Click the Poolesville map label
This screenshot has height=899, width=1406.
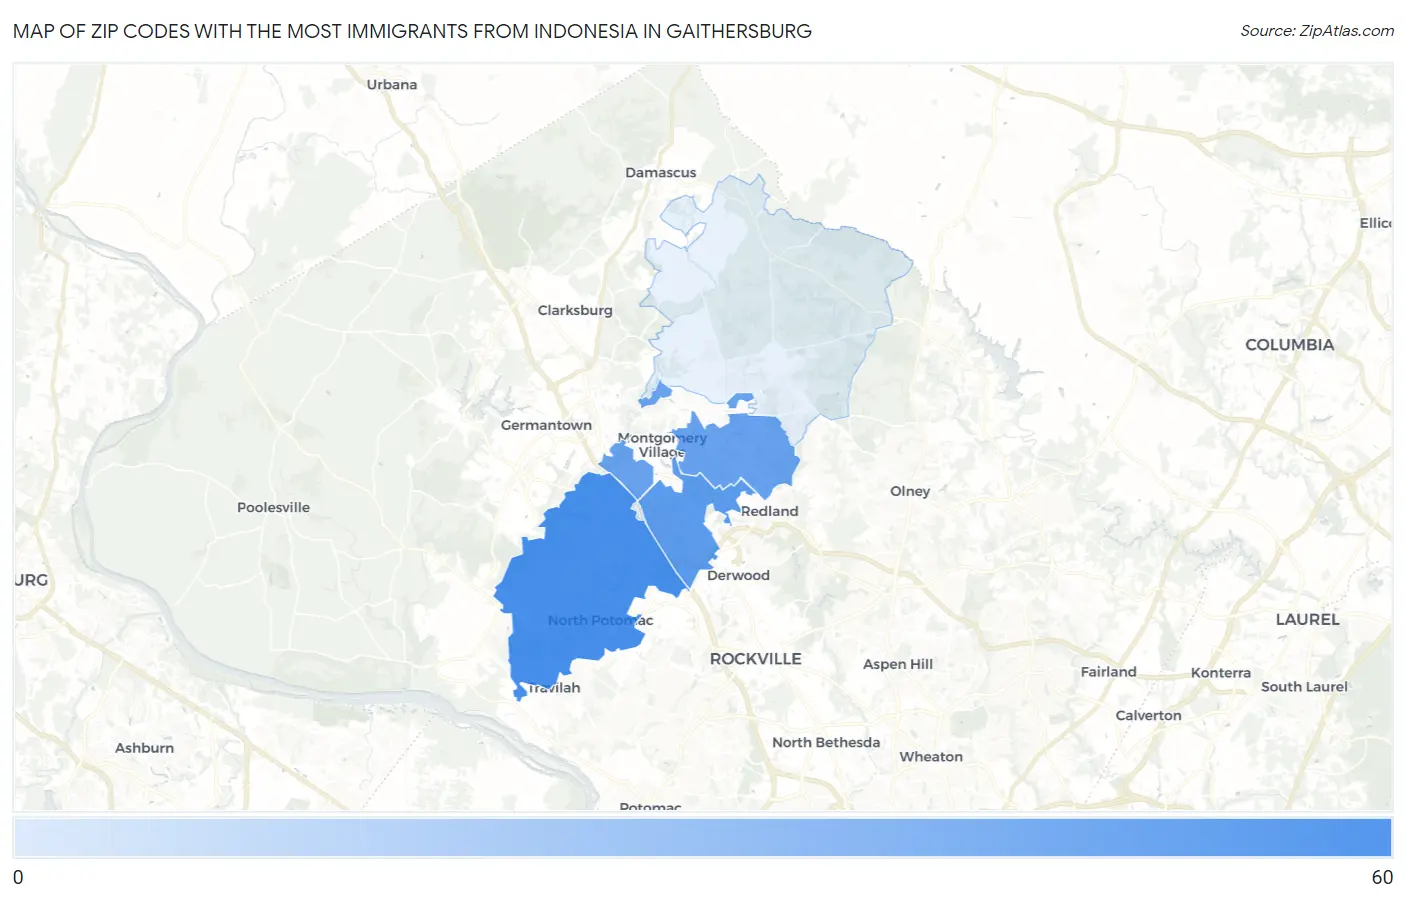[x=273, y=508]
